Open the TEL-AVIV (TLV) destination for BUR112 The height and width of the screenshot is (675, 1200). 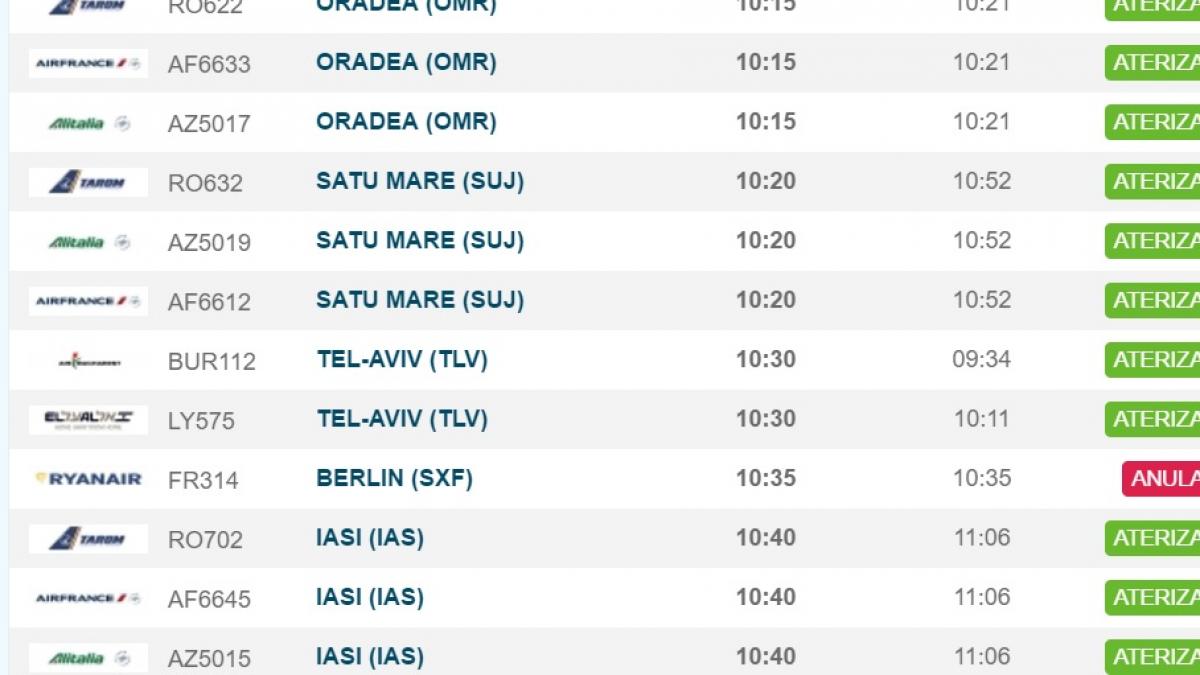coord(400,360)
